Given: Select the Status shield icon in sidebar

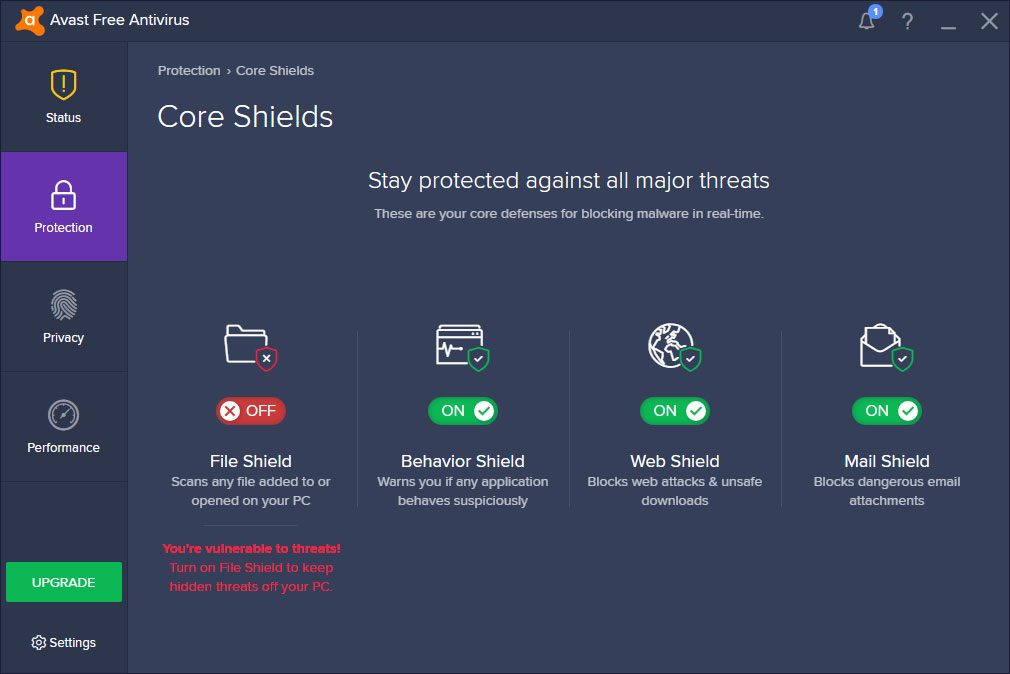Looking at the screenshot, I should coord(63,84).
